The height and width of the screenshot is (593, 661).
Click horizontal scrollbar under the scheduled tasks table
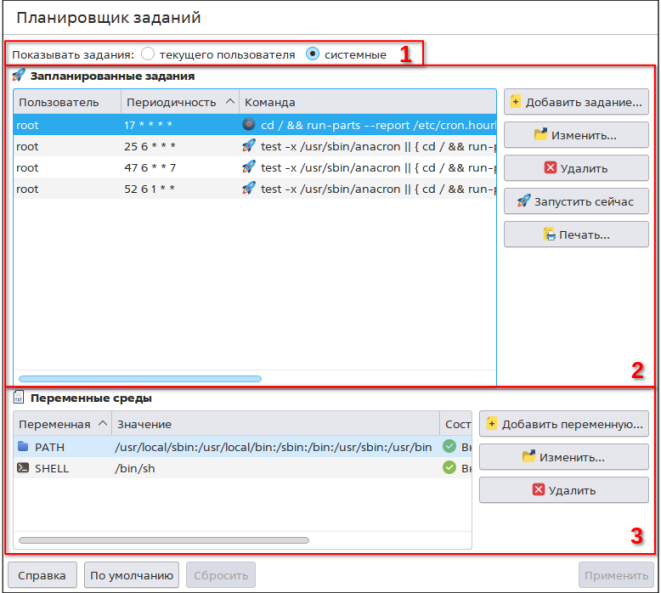pos(140,379)
